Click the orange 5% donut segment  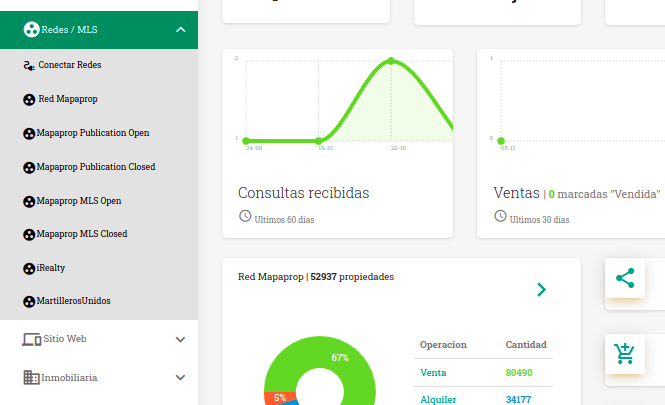point(278,398)
